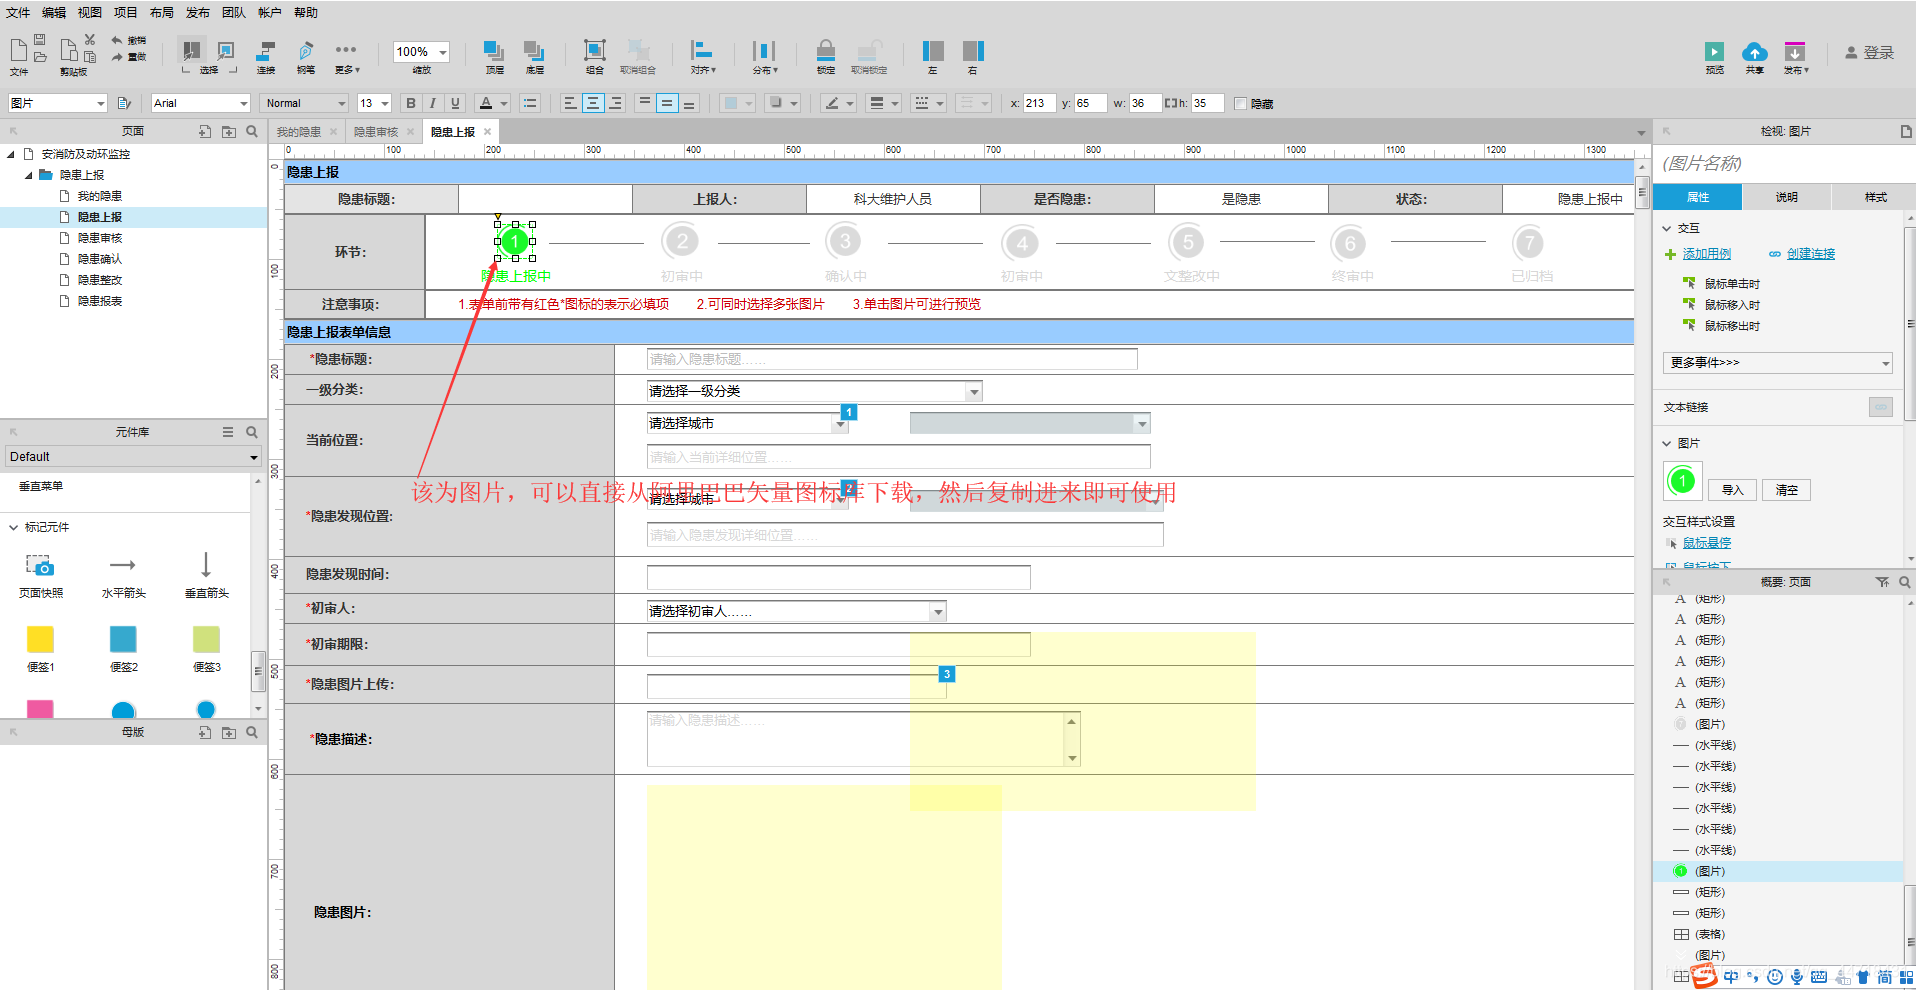Add a new page in pages panel

tap(205, 131)
